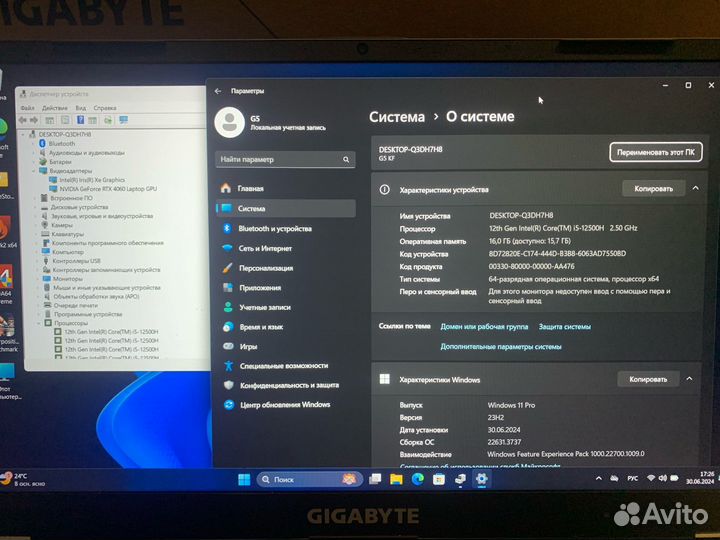Open Вид menu in Device Manager
720x540 pixels.
pyautogui.click(x=81, y=108)
